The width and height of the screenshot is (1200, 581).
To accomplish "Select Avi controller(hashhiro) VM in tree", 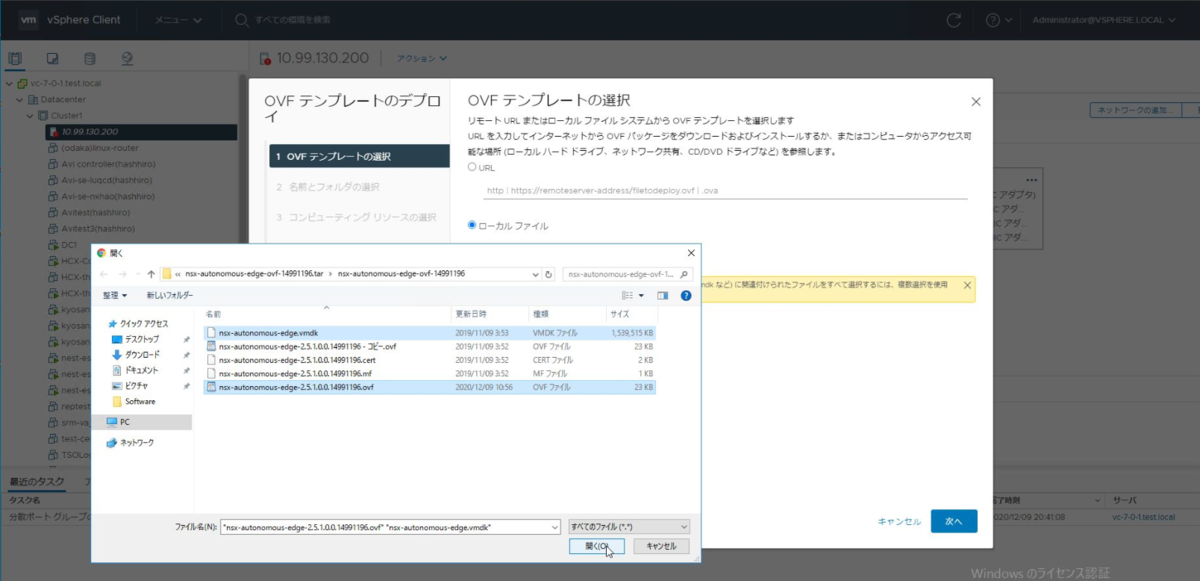I will click(x=107, y=164).
